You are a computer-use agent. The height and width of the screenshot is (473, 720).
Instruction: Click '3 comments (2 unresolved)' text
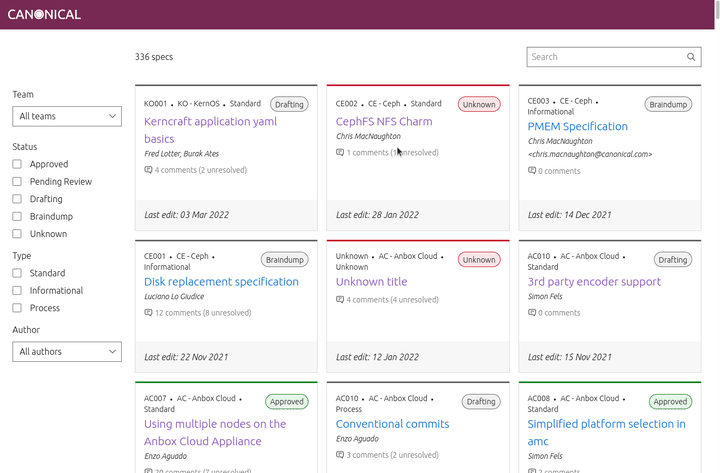pyautogui.click(x=393, y=455)
